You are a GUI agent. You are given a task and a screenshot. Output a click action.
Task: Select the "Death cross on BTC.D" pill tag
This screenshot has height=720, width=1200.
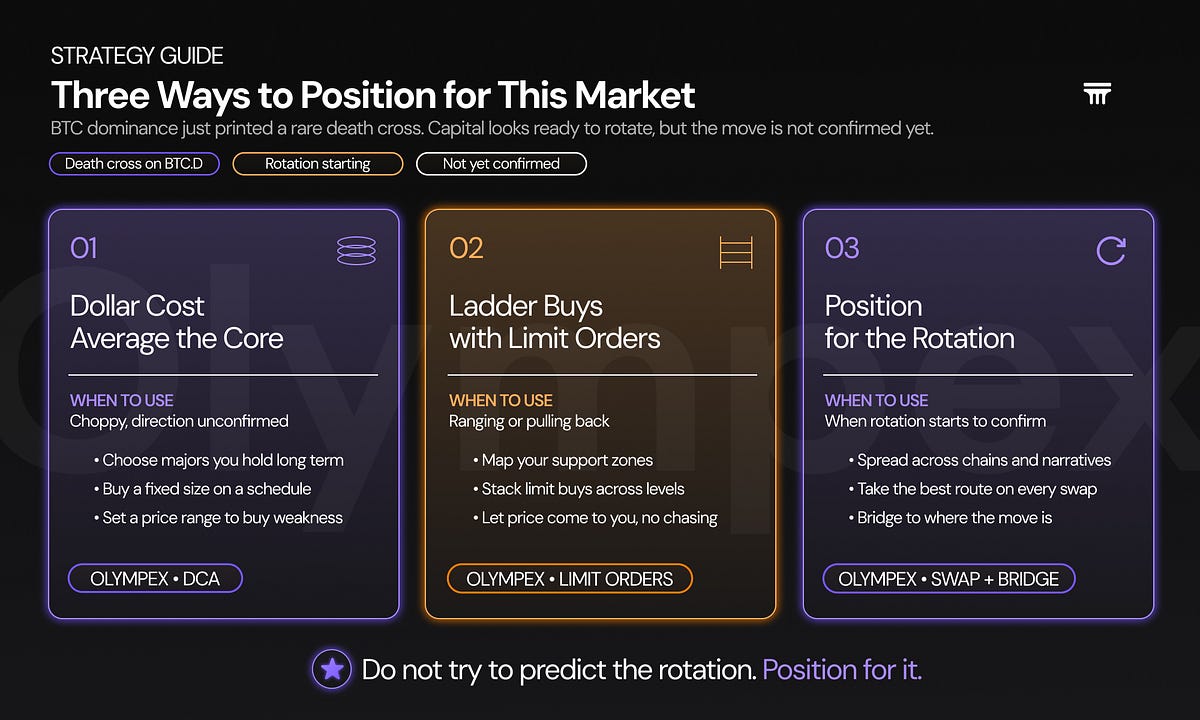[134, 163]
